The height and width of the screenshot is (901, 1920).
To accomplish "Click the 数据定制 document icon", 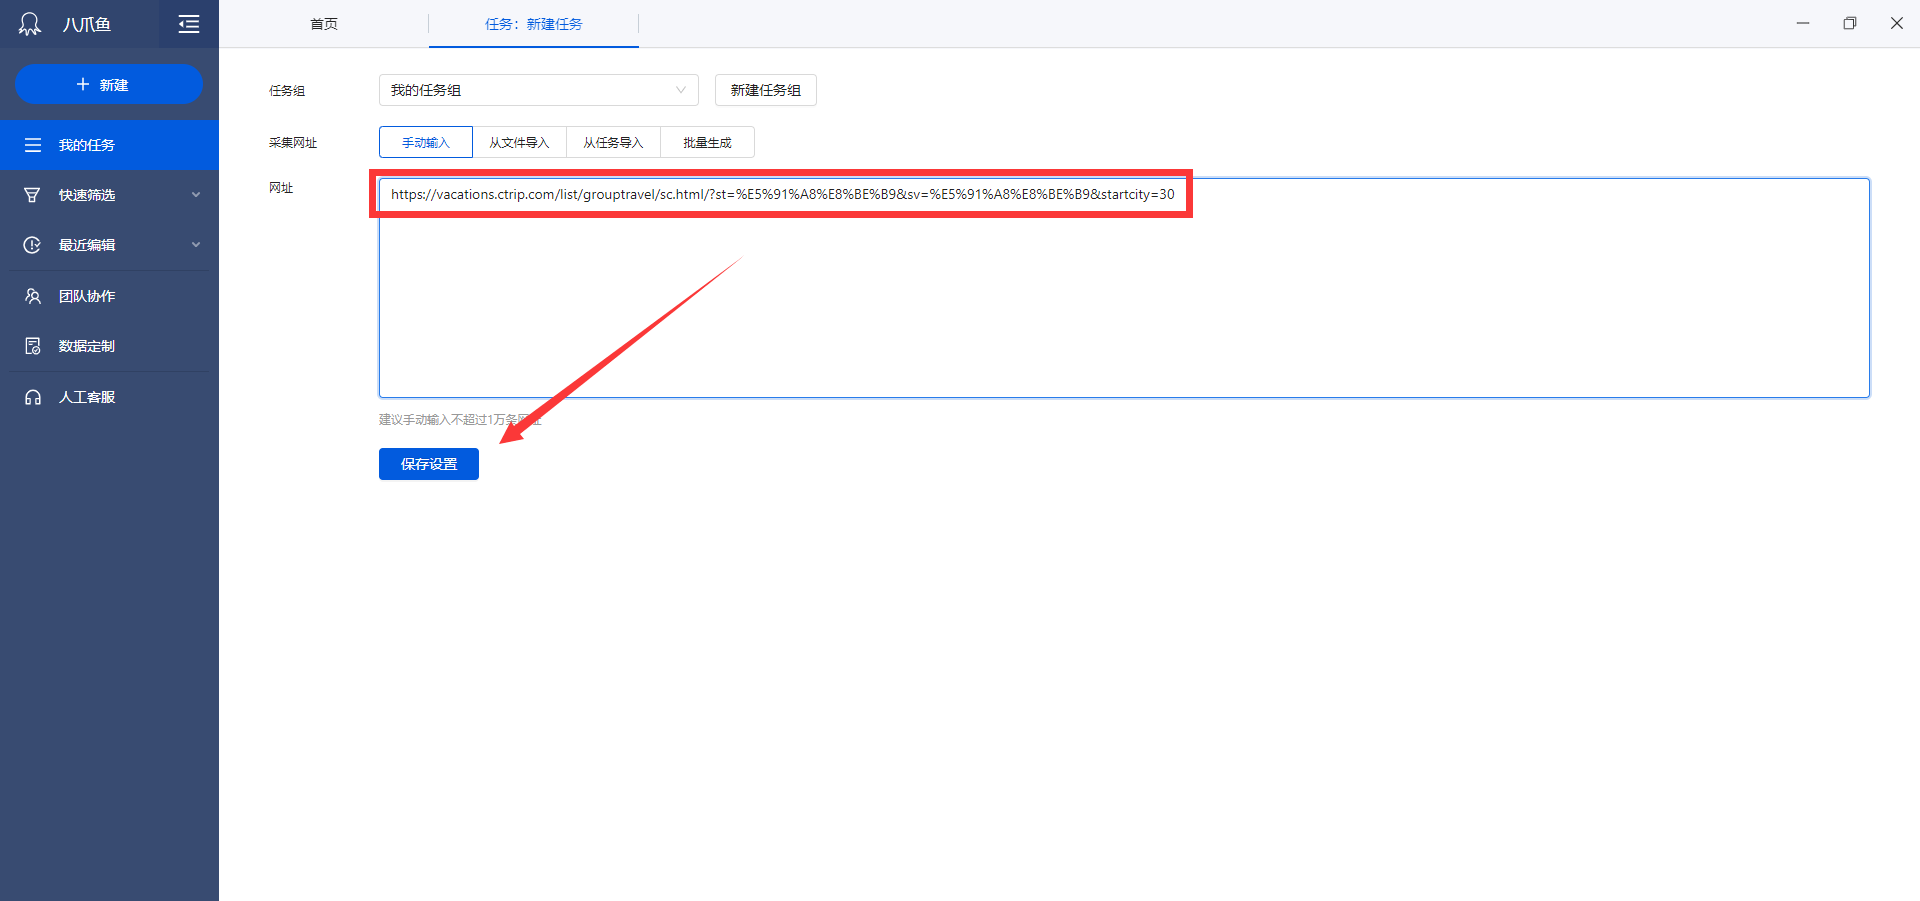I will pyautogui.click(x=33, y=346).
